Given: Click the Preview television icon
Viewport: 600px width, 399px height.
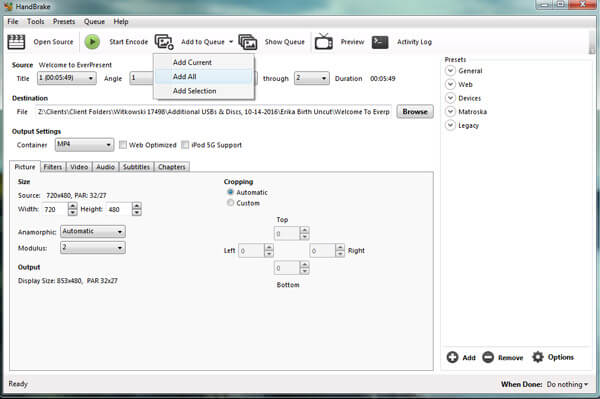Looking at the screenshot, I should (x=324, y=41).
